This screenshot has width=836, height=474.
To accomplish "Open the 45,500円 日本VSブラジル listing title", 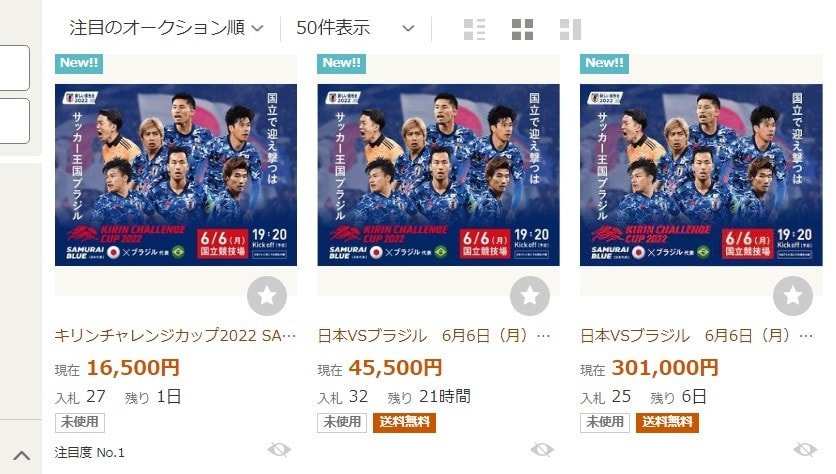I will 433,335.
